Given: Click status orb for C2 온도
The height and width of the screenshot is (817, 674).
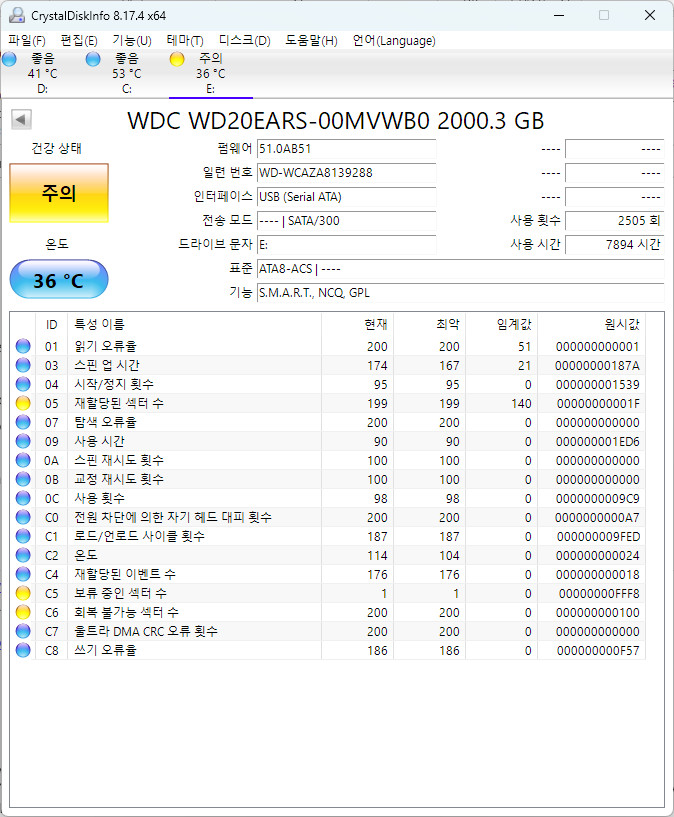Looking at the screenshot, I should pos(23,555).
